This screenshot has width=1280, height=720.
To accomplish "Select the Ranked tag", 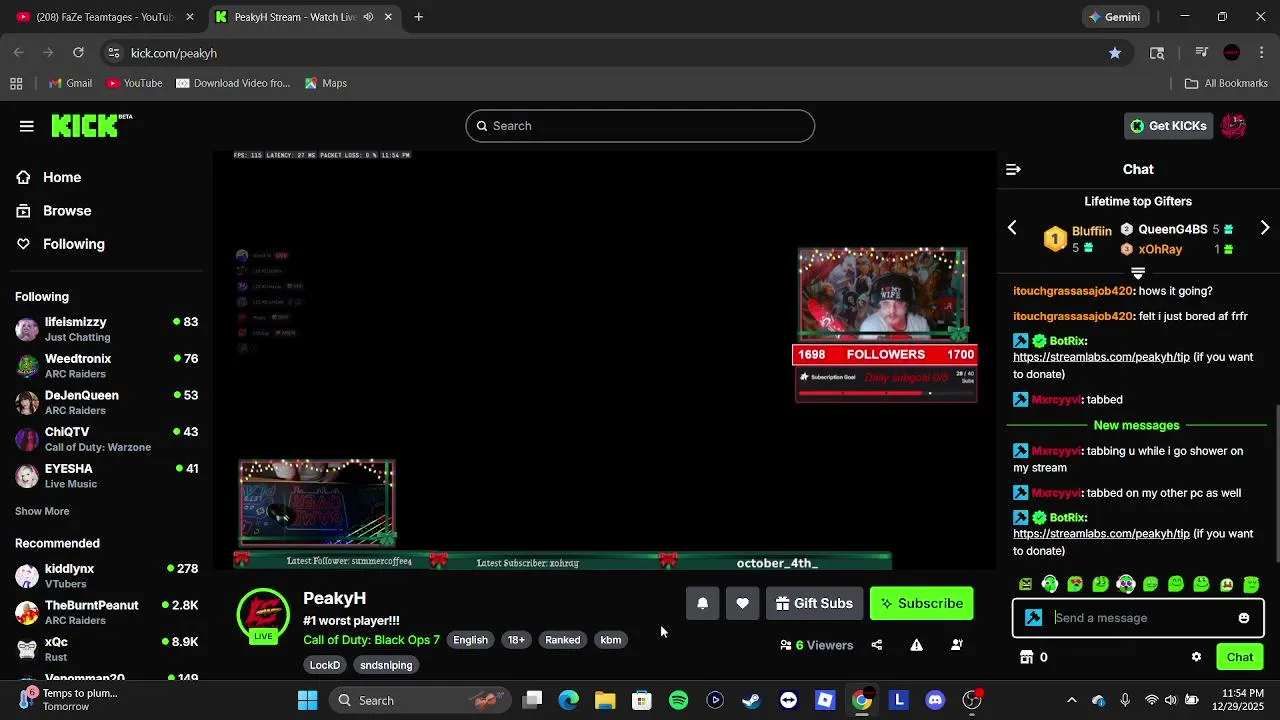I will tap(562, 640).
